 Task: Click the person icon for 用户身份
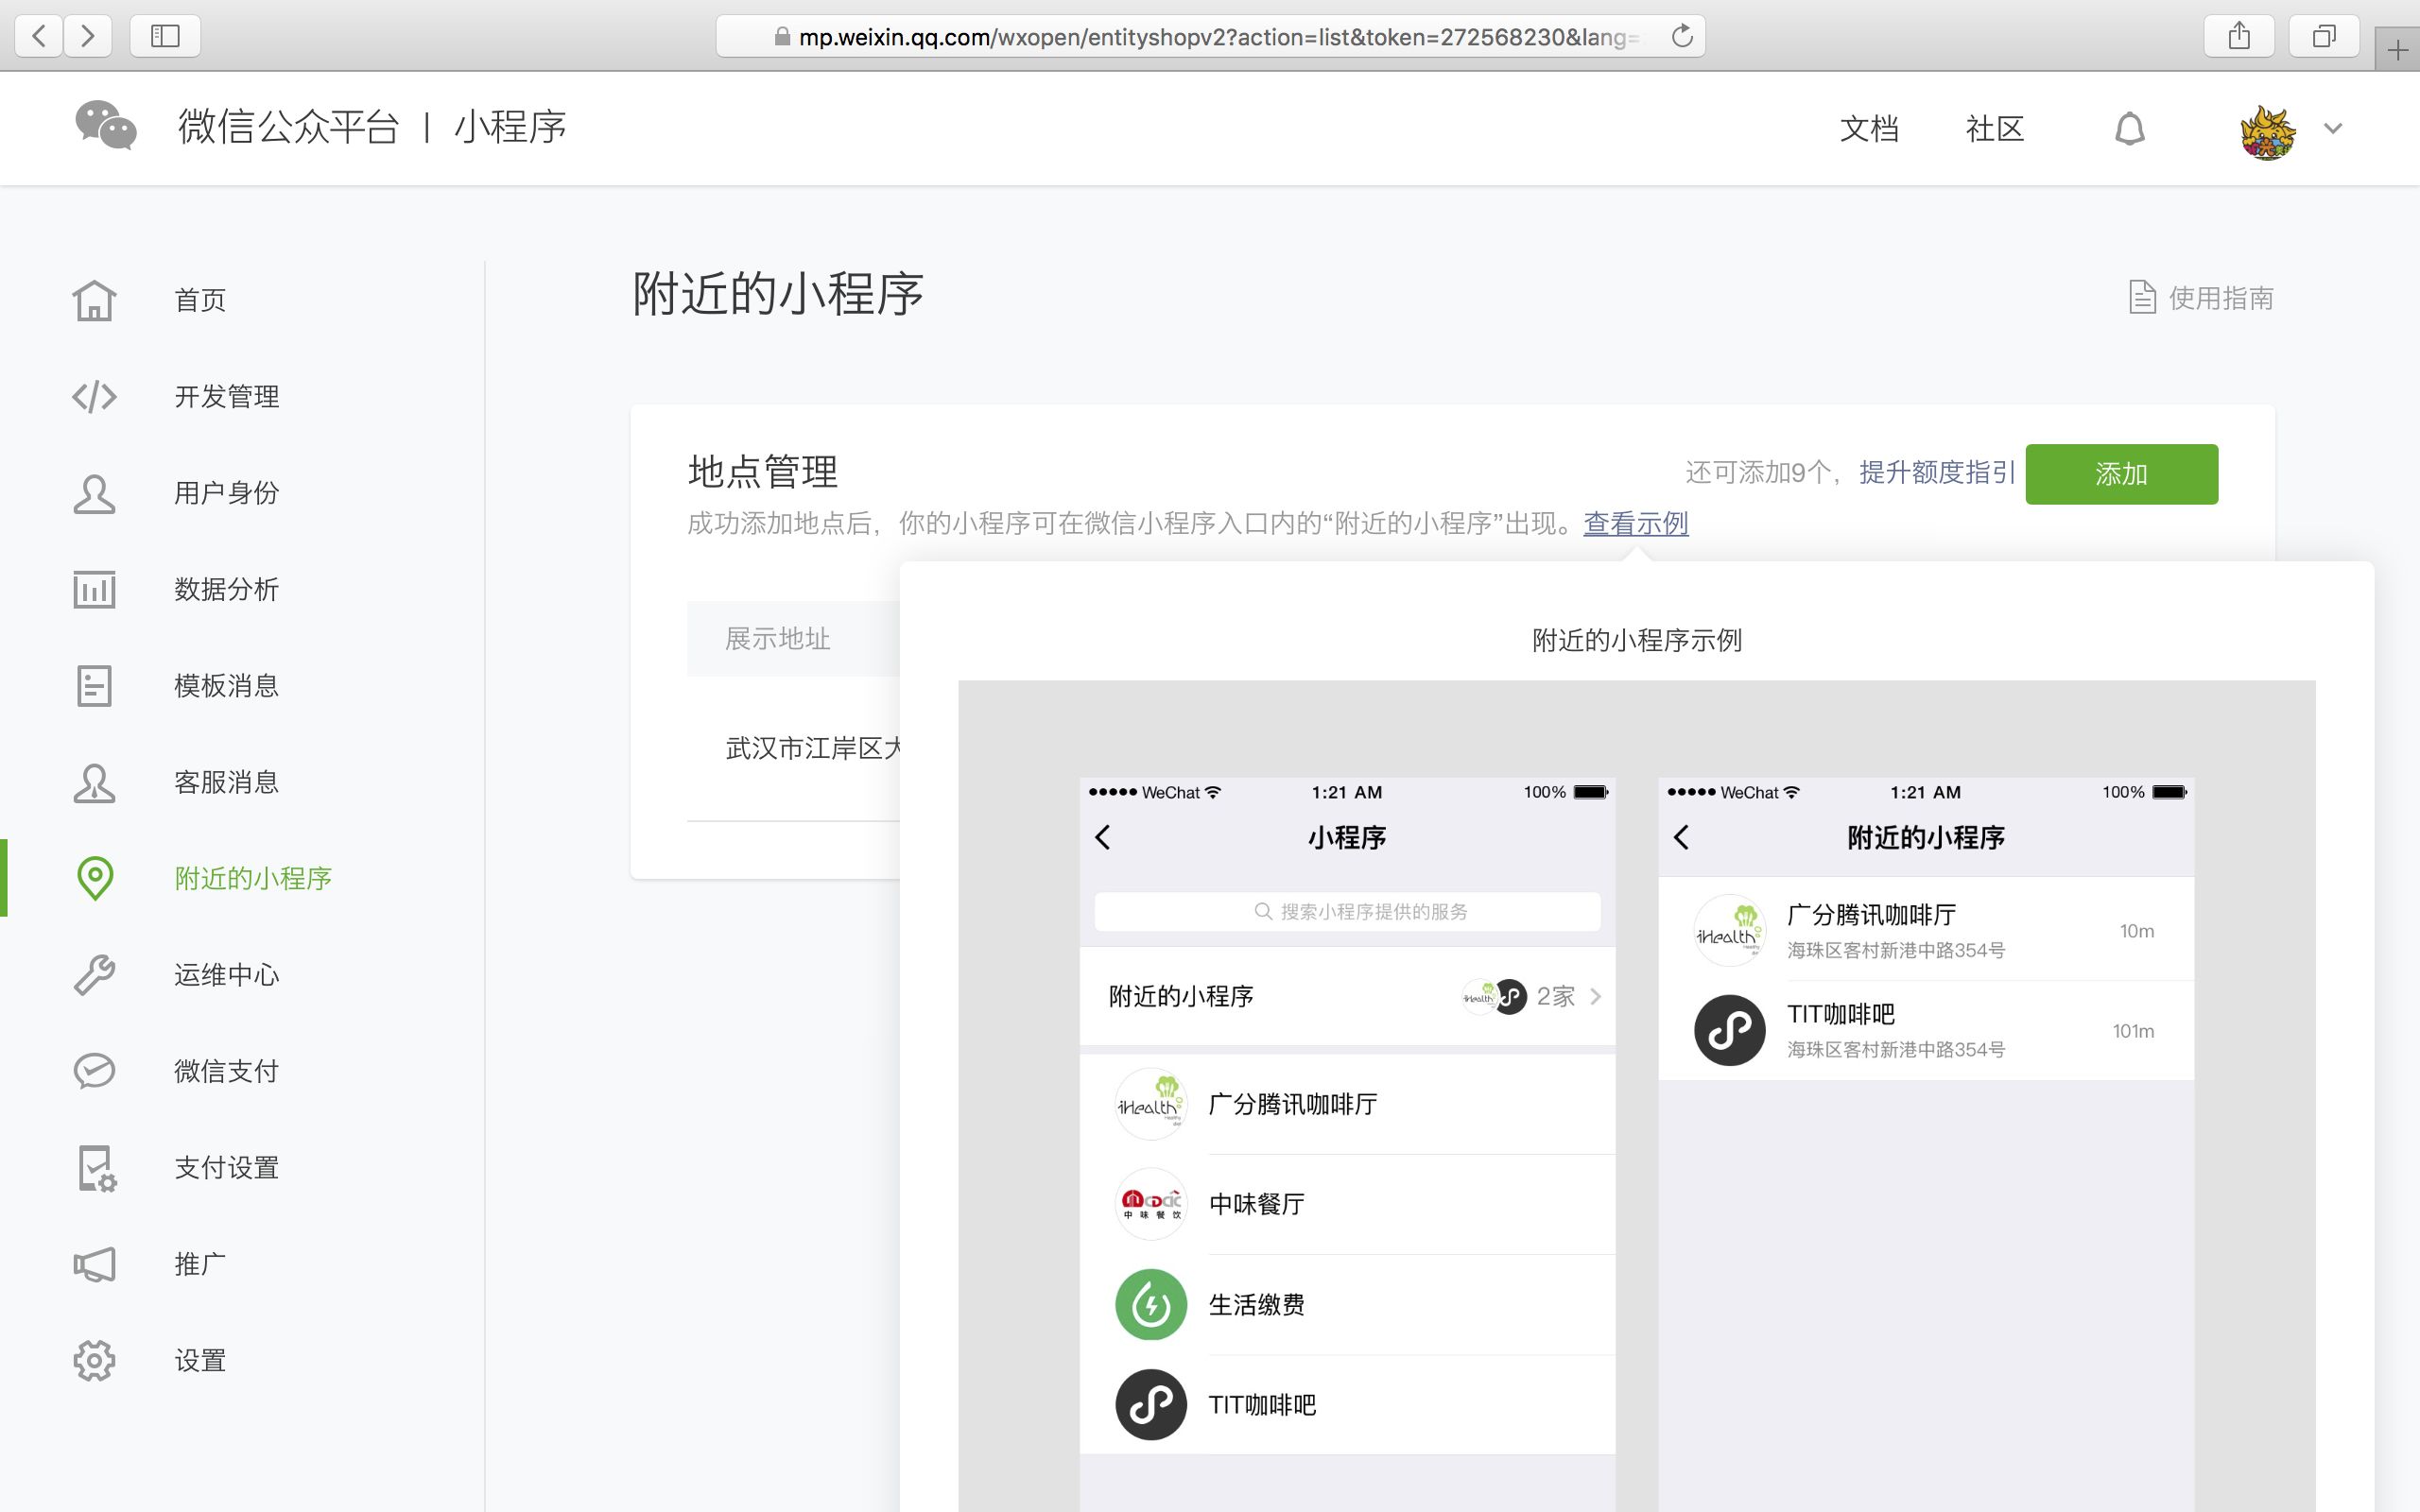[x=94, y=493]
